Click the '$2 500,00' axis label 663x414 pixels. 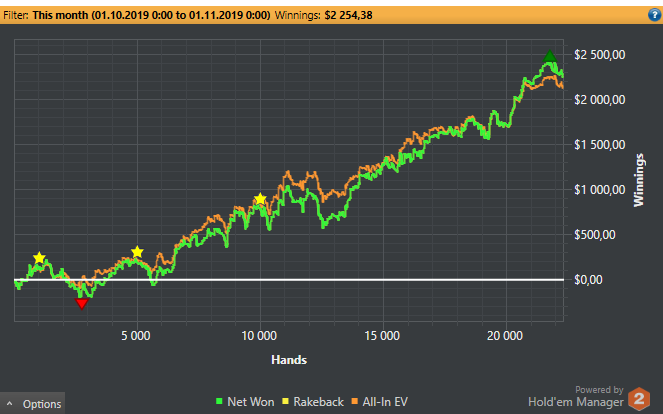point(599,55)
